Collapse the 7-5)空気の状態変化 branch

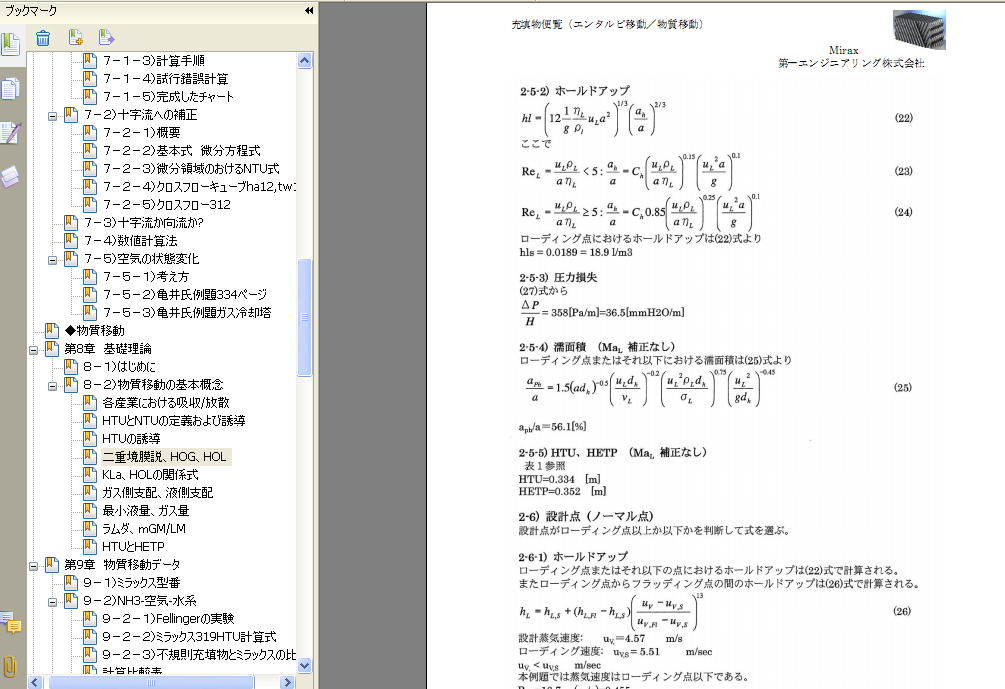coord(53,260)
